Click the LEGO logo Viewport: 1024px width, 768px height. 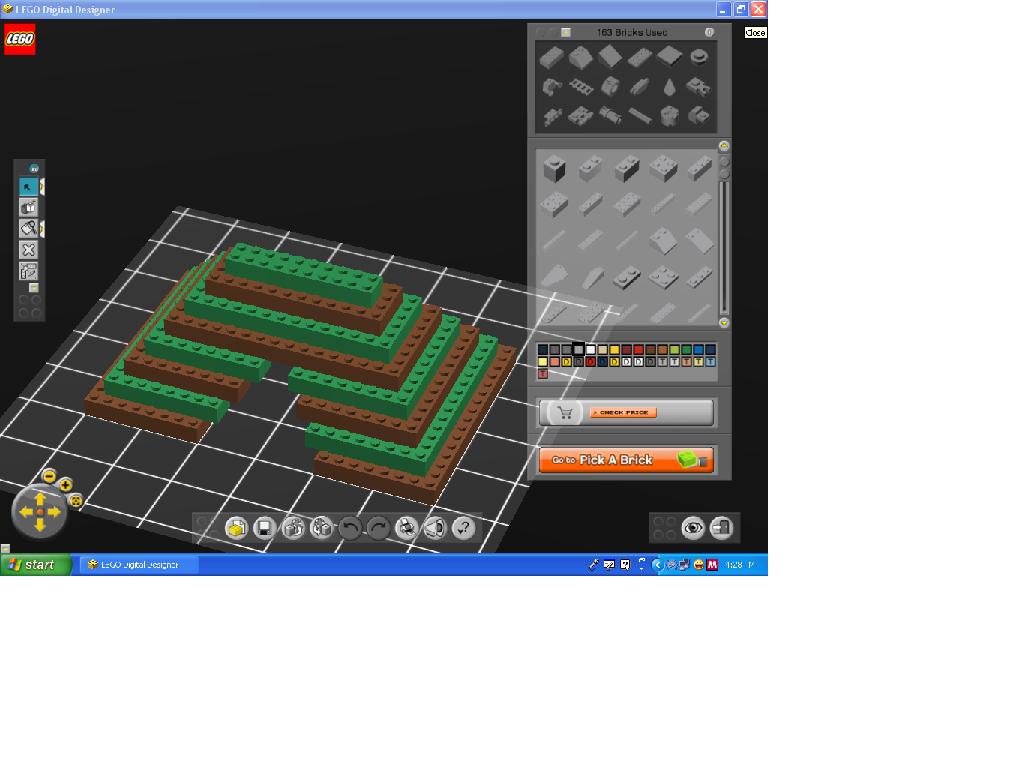point(20,39)
